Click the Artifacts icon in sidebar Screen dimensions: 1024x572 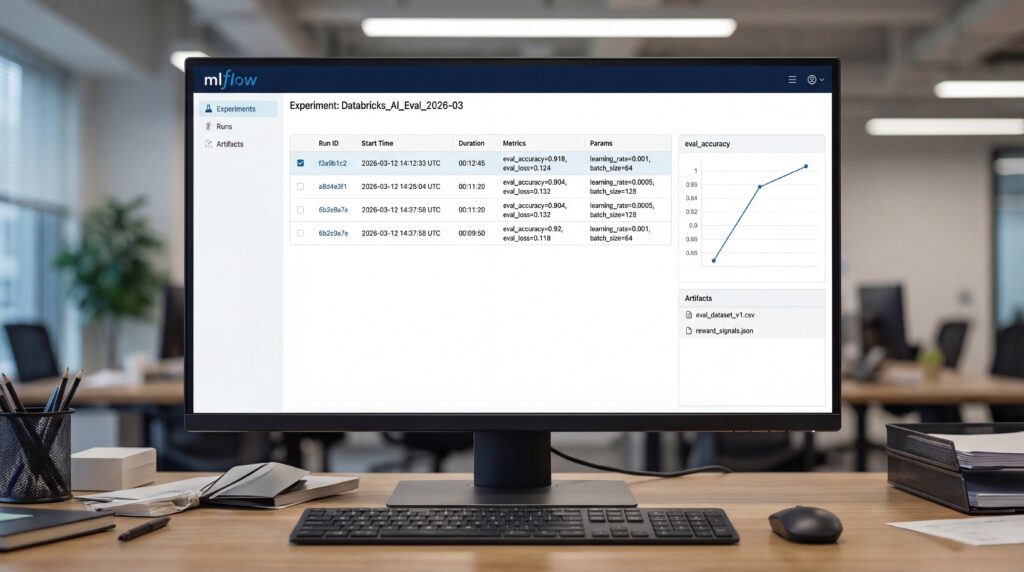pos(207,144)
